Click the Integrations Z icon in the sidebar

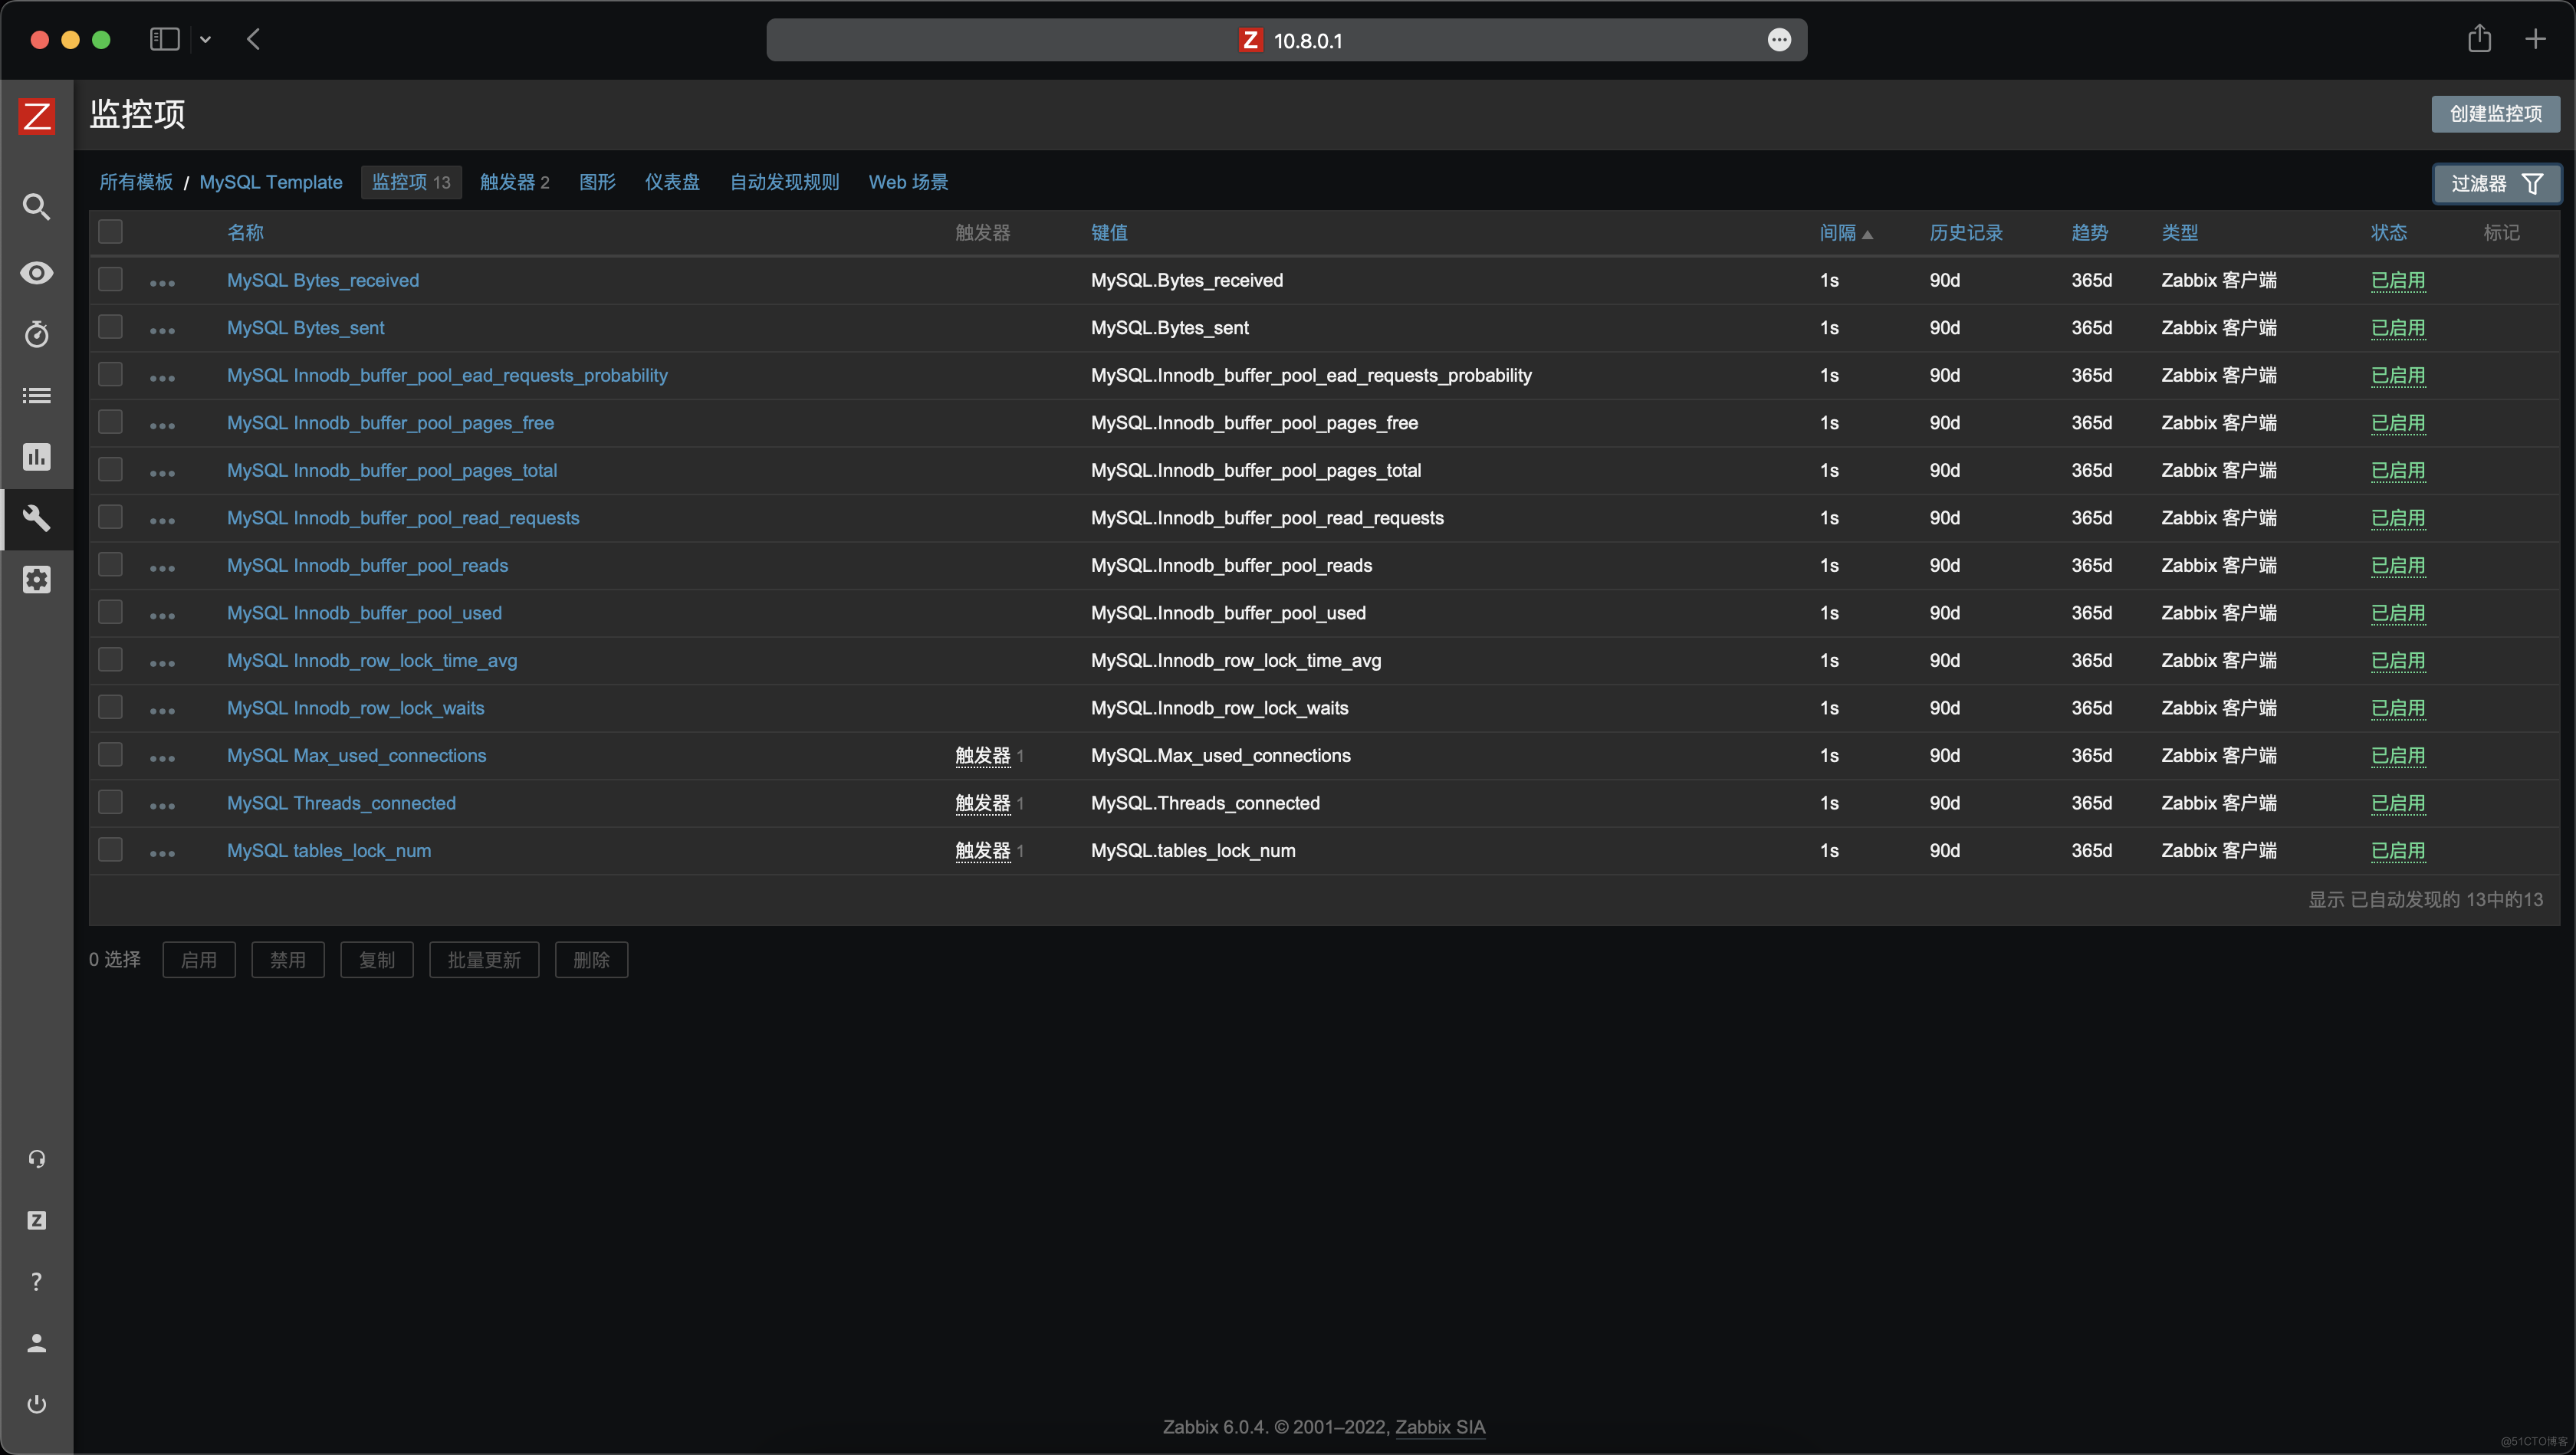point(37,1220)
